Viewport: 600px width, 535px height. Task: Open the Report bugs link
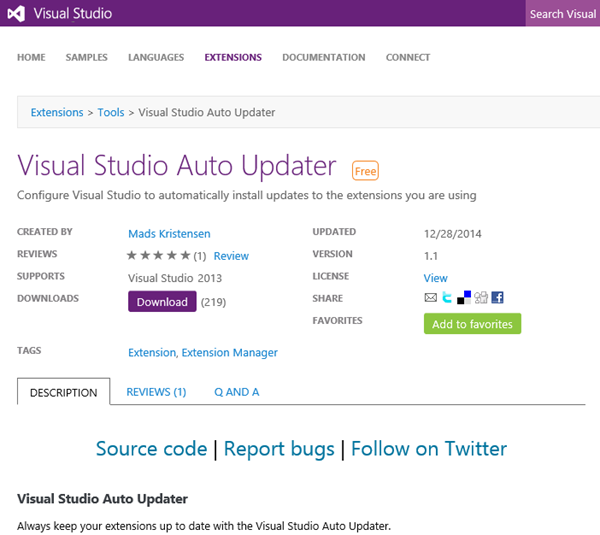point(279,449)
